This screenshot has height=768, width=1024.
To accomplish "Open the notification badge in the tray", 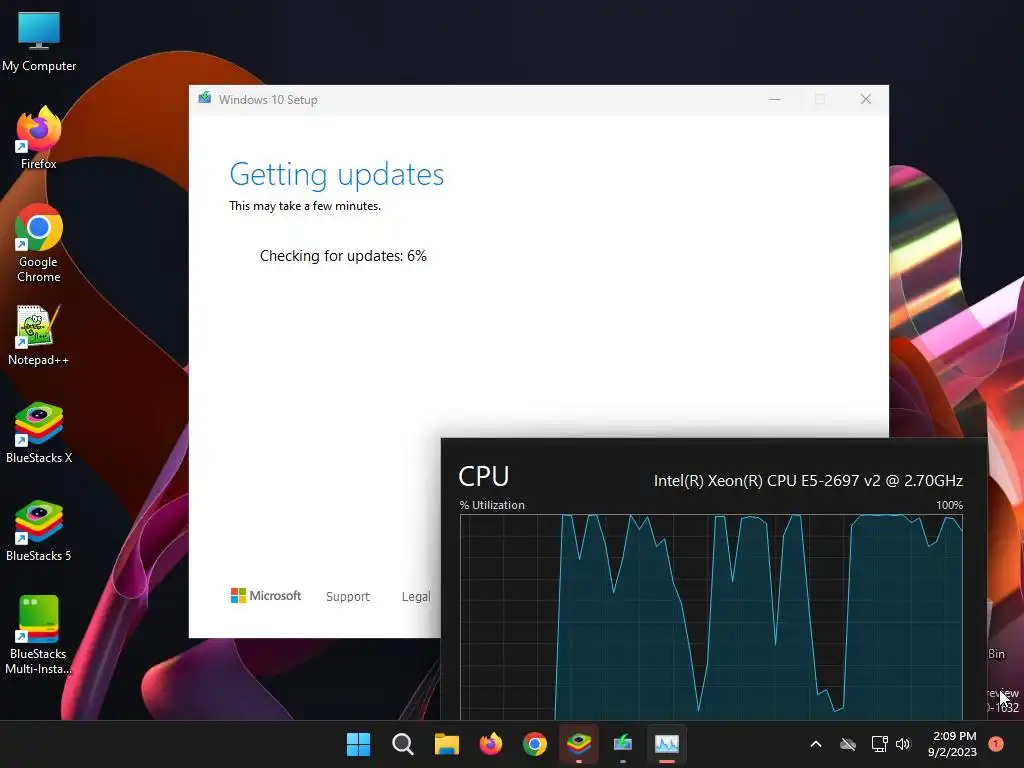I will coord(996,744).
